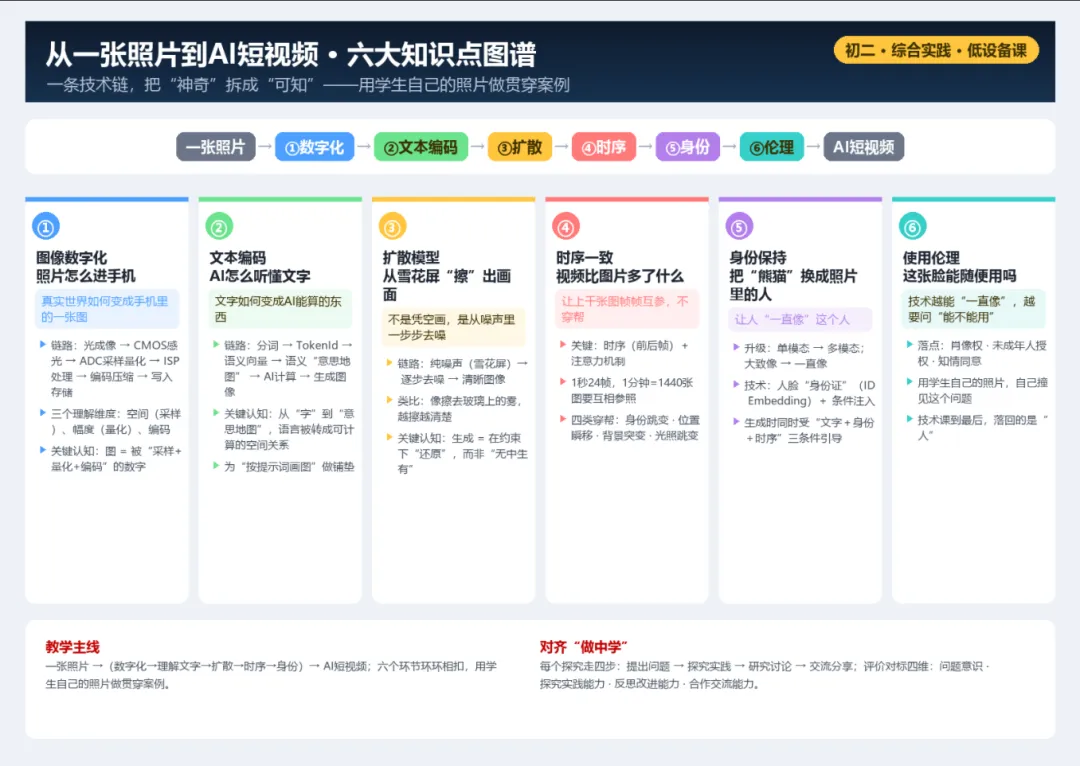Click subheading 视频比图片多了什么
Image resolution: width=1080 pixels, height=766 pixels.
(620, 276)
